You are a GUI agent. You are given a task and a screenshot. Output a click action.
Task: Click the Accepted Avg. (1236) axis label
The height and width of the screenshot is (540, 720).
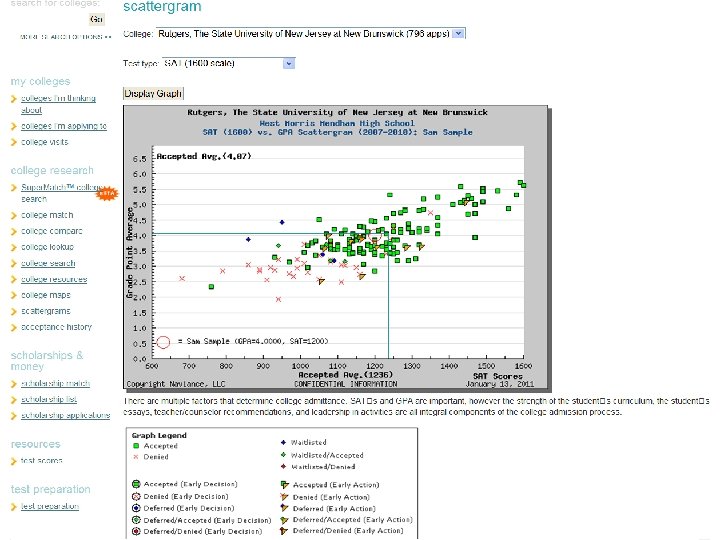pyautogui.click(x=345, y=375)
